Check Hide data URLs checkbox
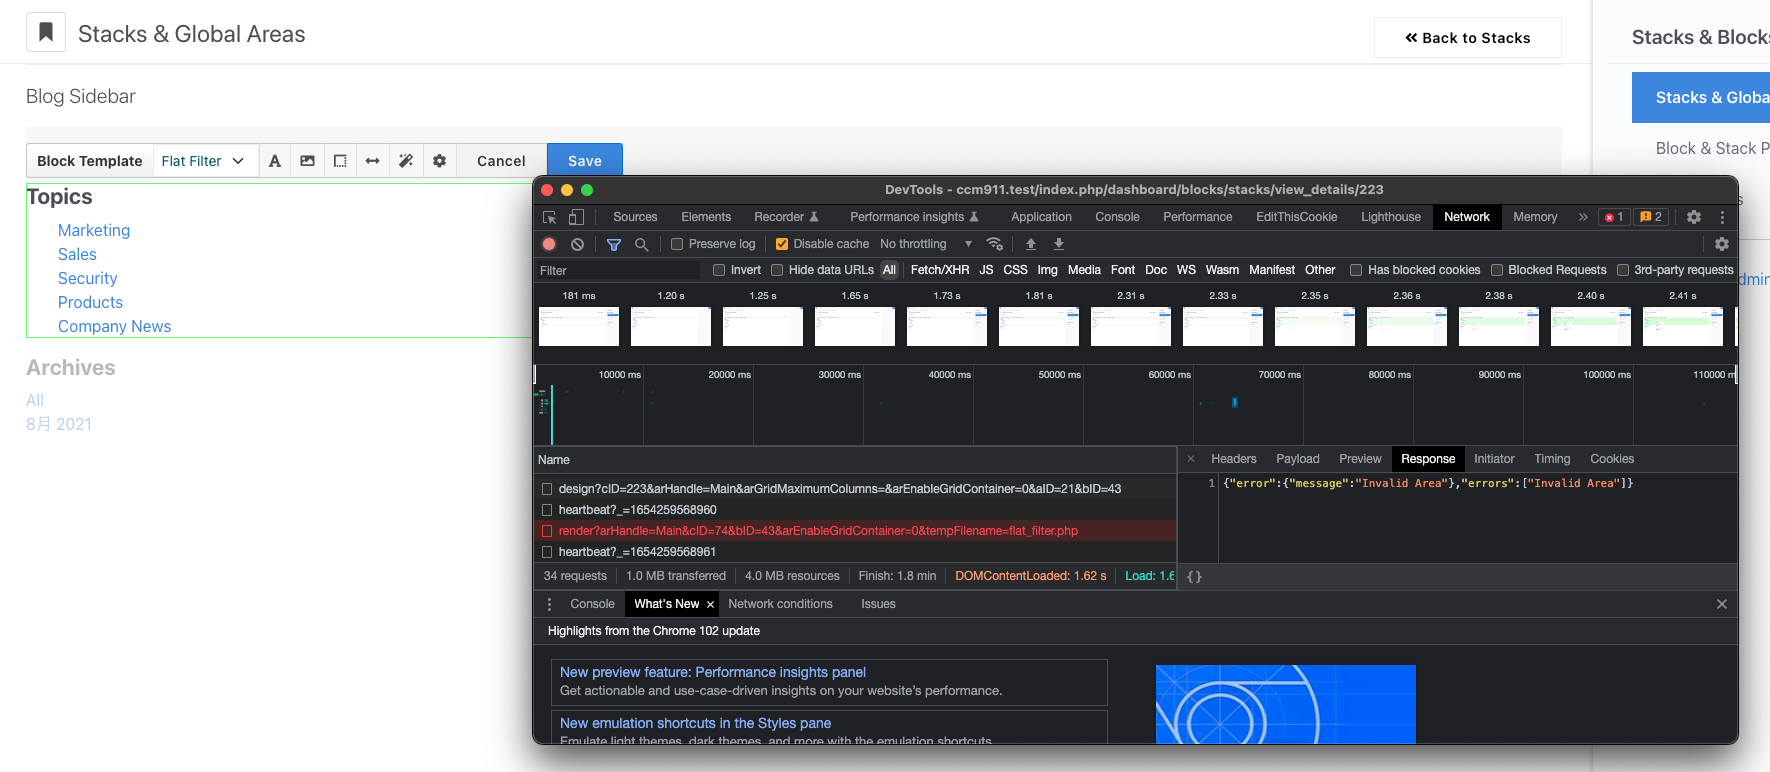This screenshot has height=772, width=1770. pyautogui.click(x=777, y=270)
